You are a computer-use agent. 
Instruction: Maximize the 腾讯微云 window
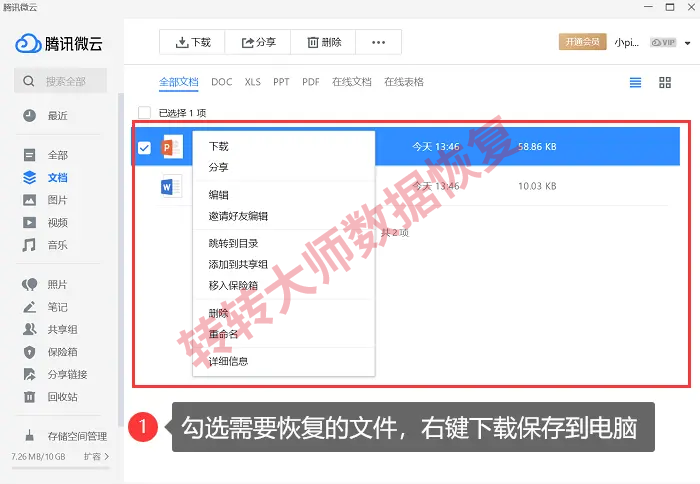click(x=670, y=7)
